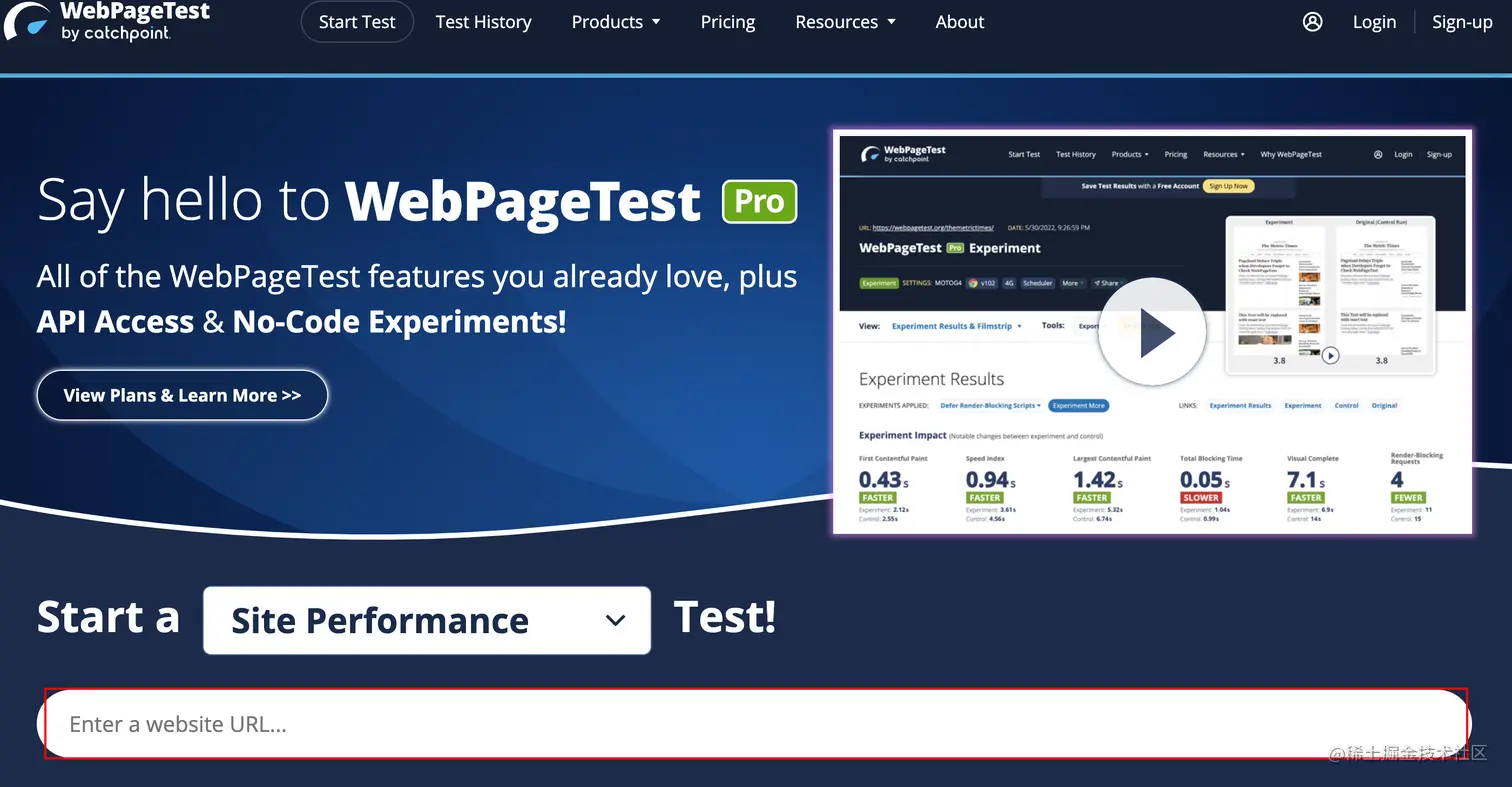Click the Login link

coord(1374,22)
